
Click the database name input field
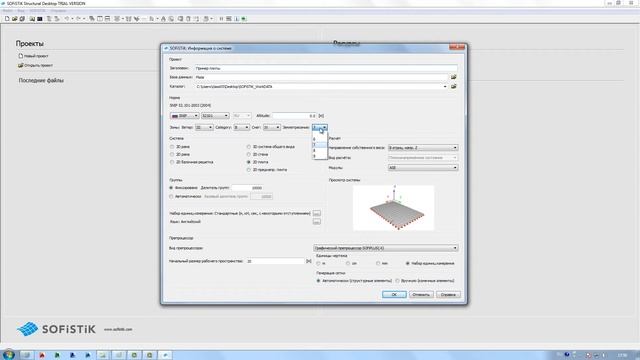coord(321,77)
